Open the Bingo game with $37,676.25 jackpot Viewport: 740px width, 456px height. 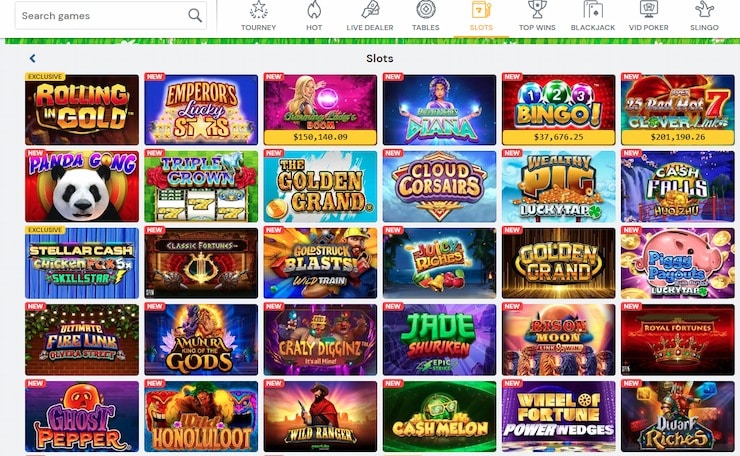pos(559,110)
